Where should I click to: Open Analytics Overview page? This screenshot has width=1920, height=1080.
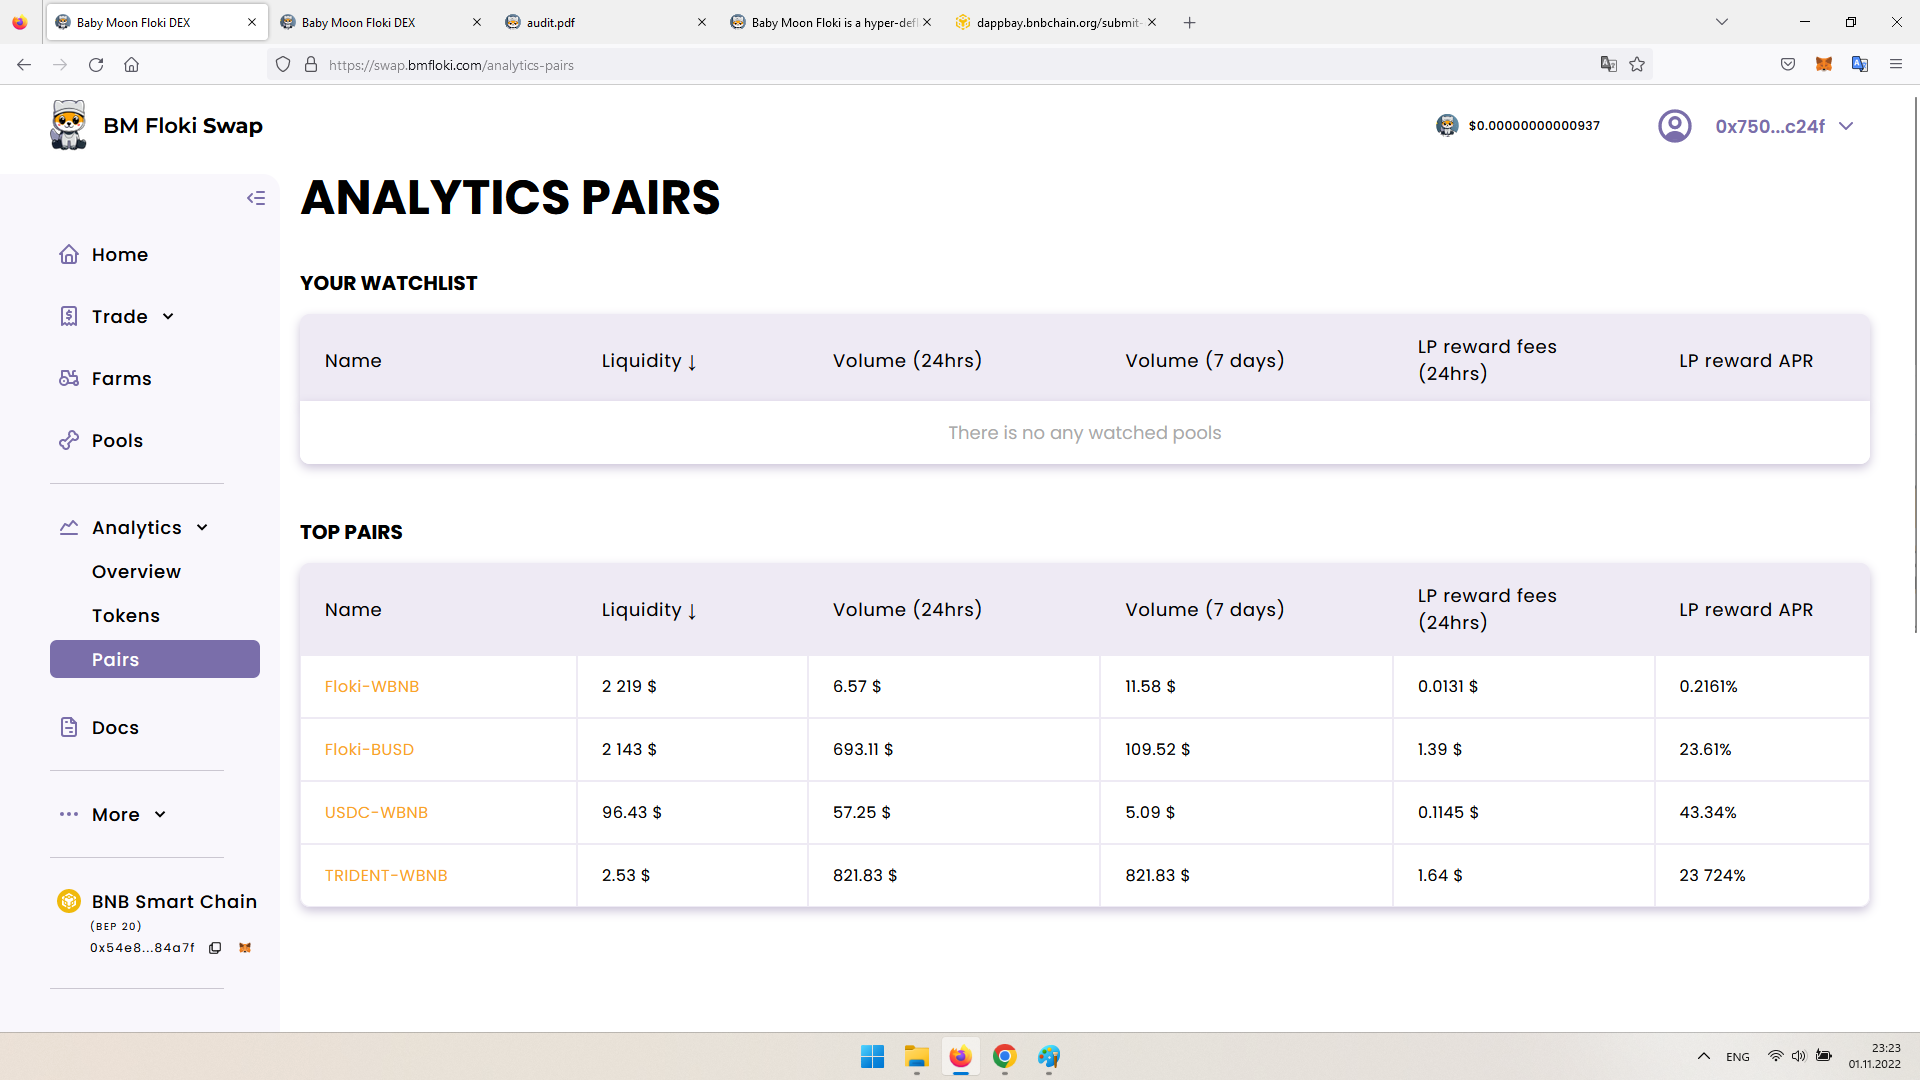click(136, 572)
